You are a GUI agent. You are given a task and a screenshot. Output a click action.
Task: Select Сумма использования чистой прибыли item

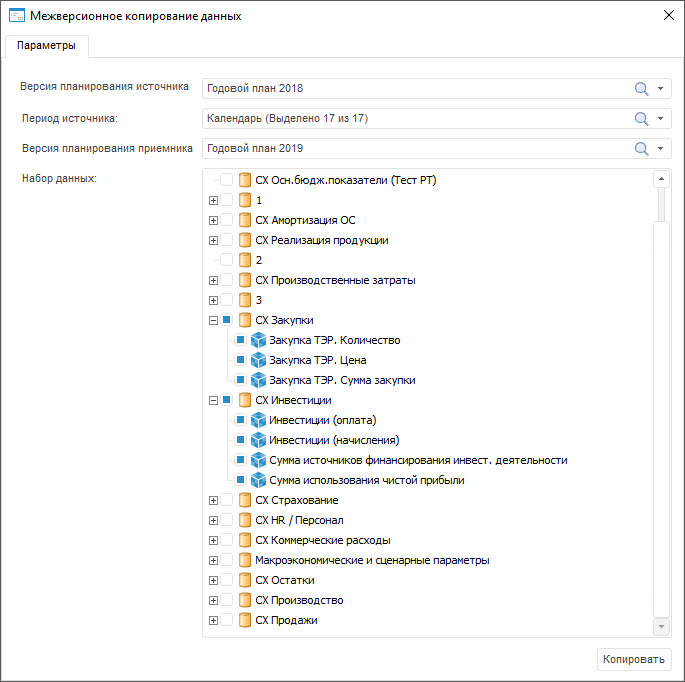(x=366, y=480)
